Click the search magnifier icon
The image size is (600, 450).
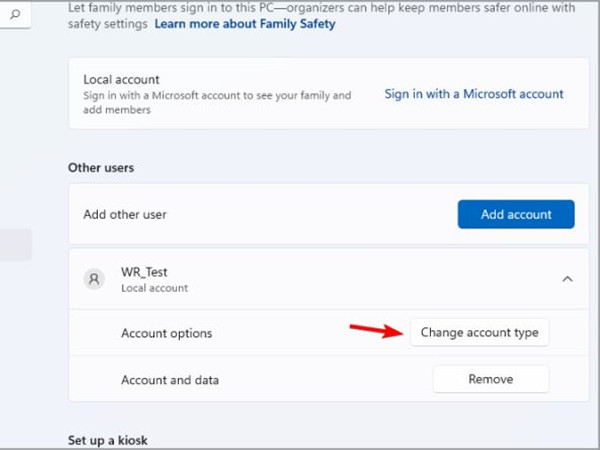pos(15,15)
